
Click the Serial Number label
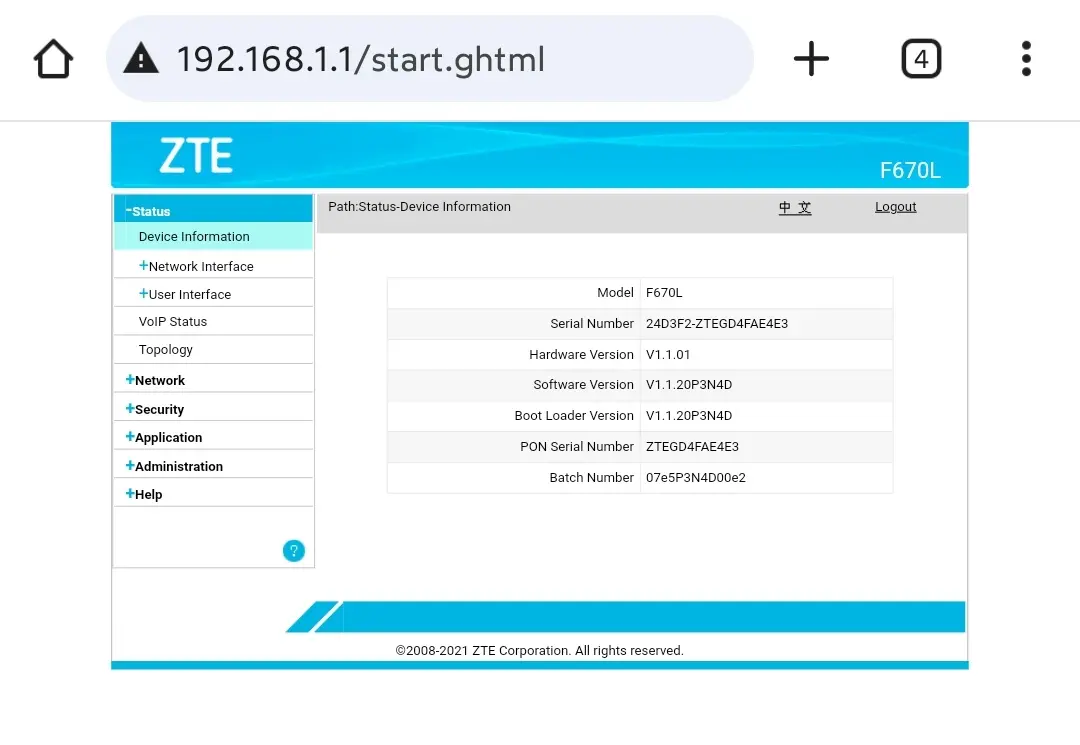pos(592,324)
